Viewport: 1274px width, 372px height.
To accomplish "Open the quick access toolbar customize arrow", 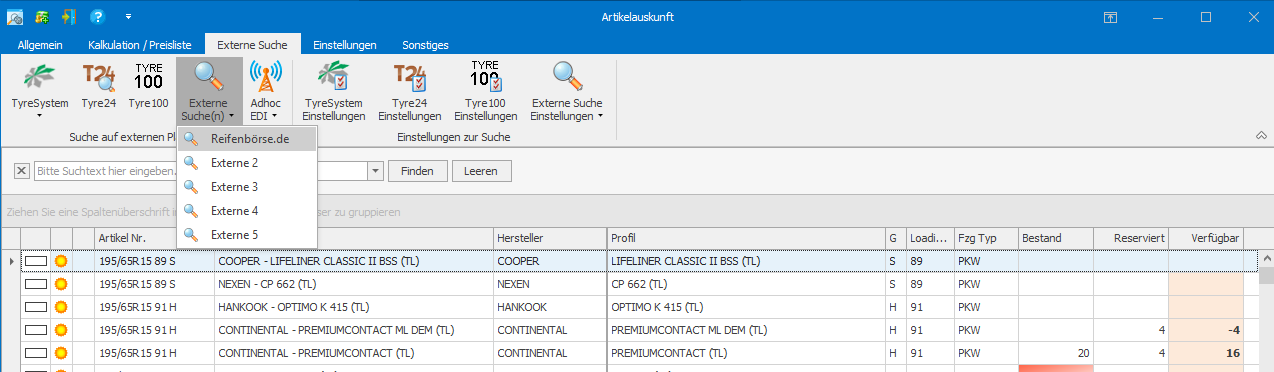I will tap(128, 17).
